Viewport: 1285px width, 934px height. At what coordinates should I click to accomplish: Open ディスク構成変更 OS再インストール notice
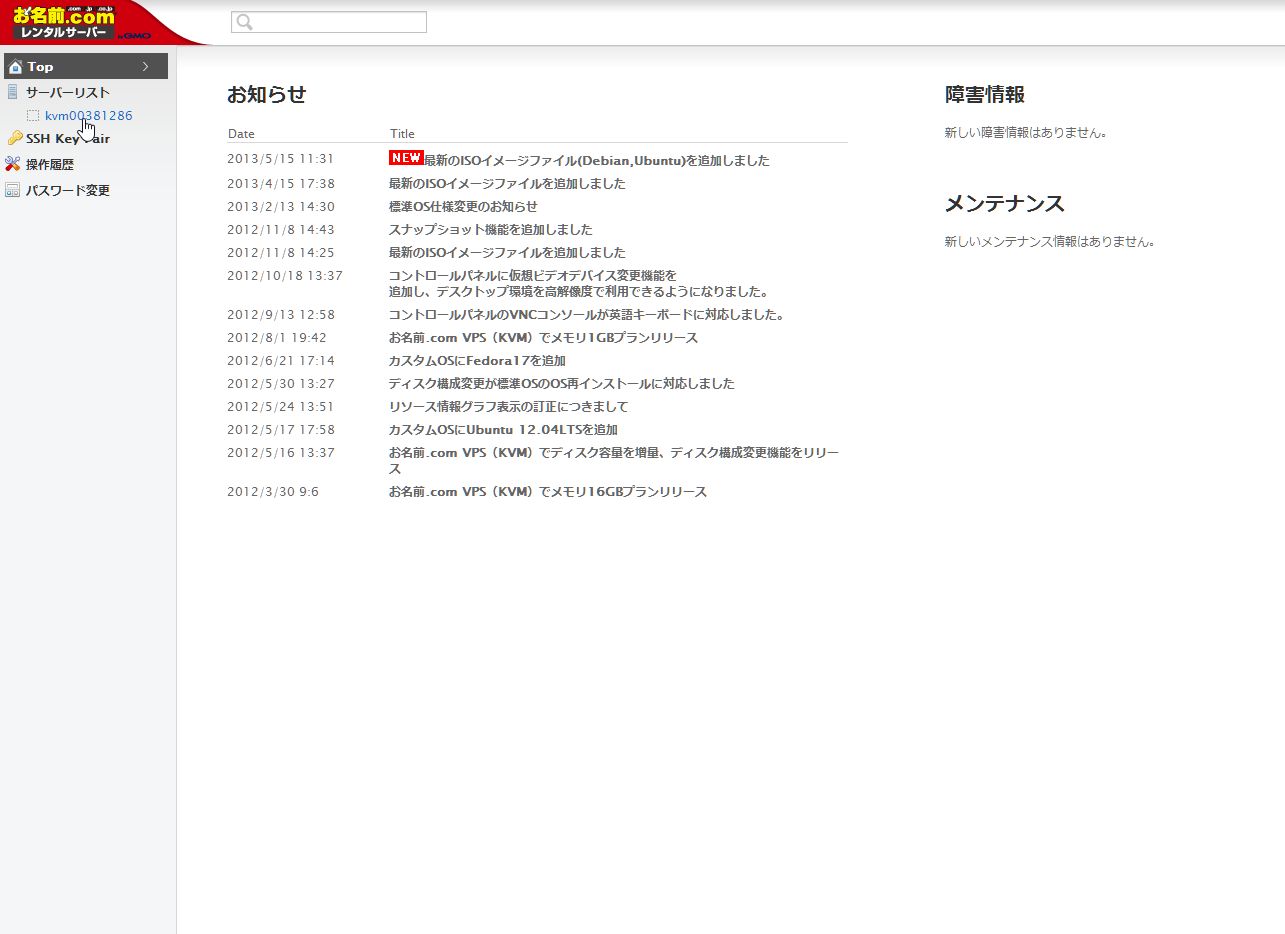(562, 384)
